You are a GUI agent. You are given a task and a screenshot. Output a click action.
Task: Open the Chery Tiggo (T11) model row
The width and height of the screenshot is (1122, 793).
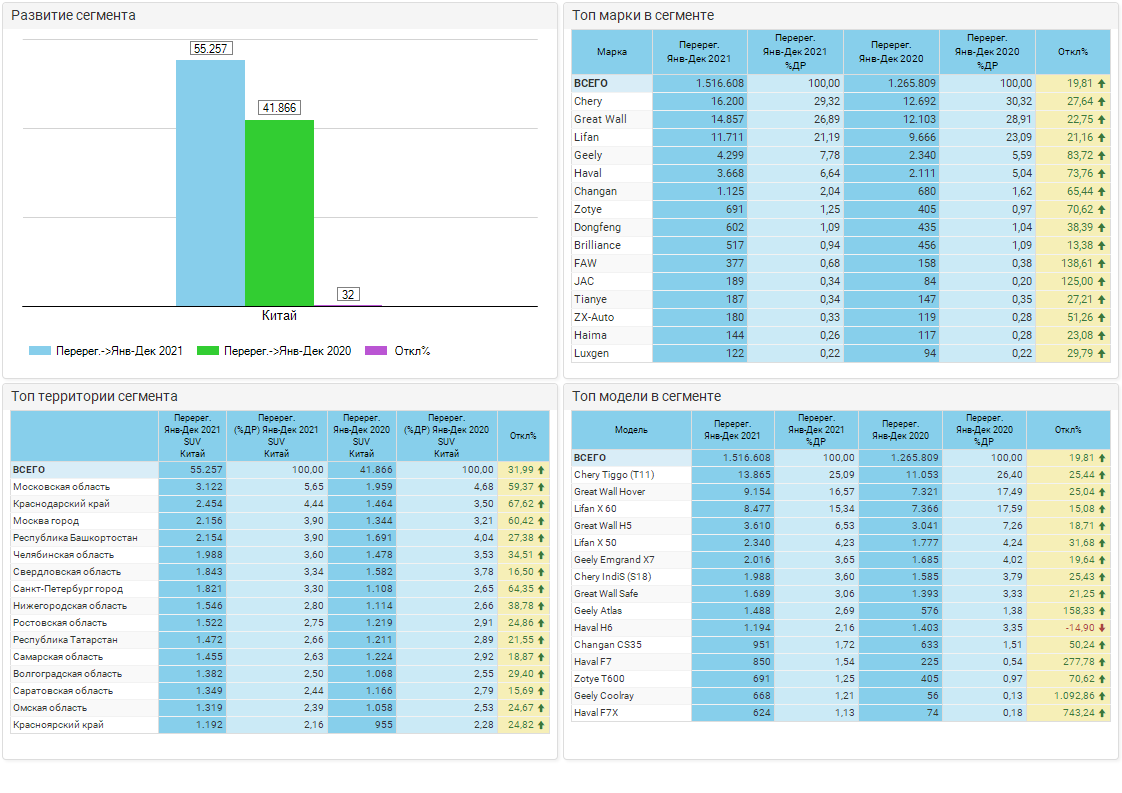614,475
